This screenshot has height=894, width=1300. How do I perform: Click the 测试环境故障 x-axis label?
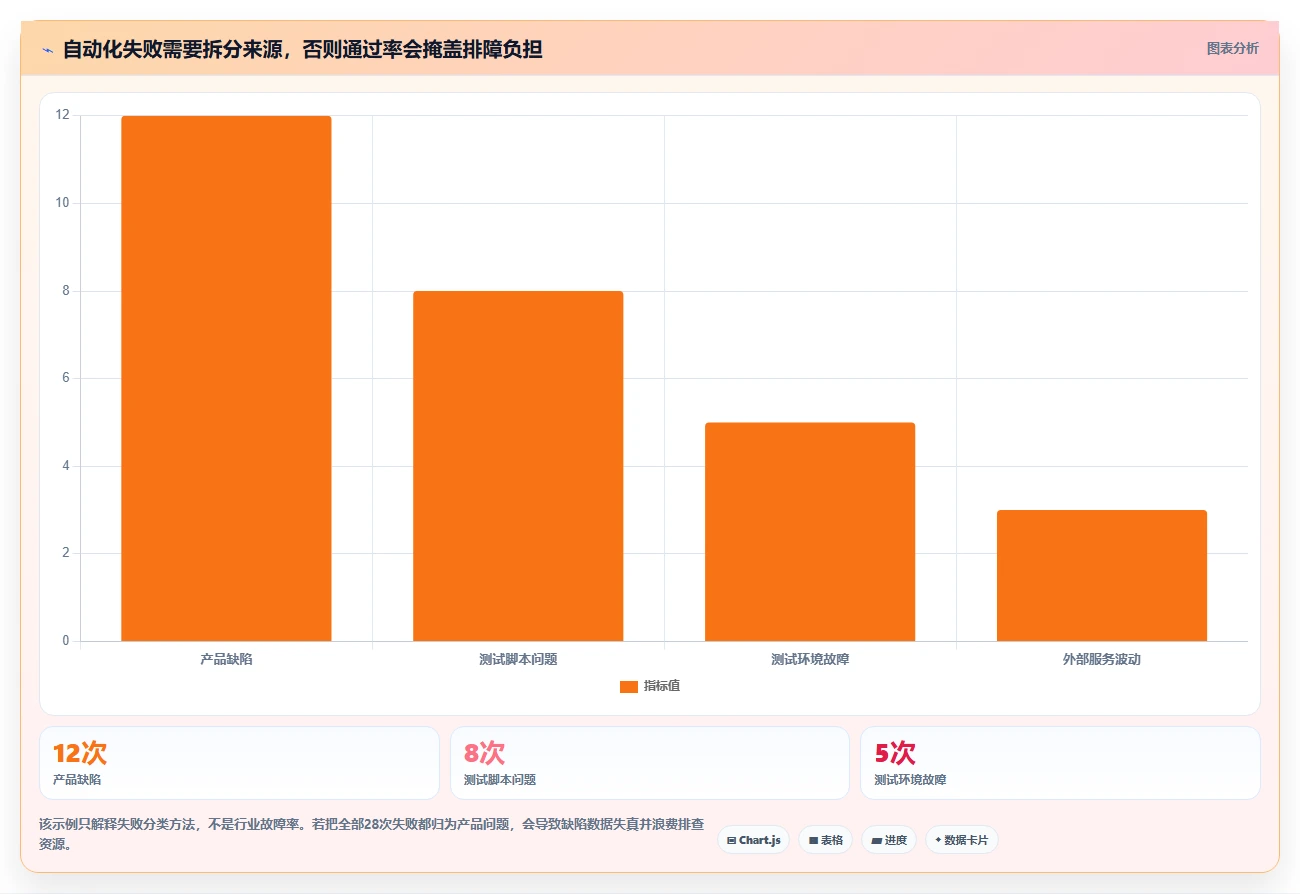coord(810,659)
